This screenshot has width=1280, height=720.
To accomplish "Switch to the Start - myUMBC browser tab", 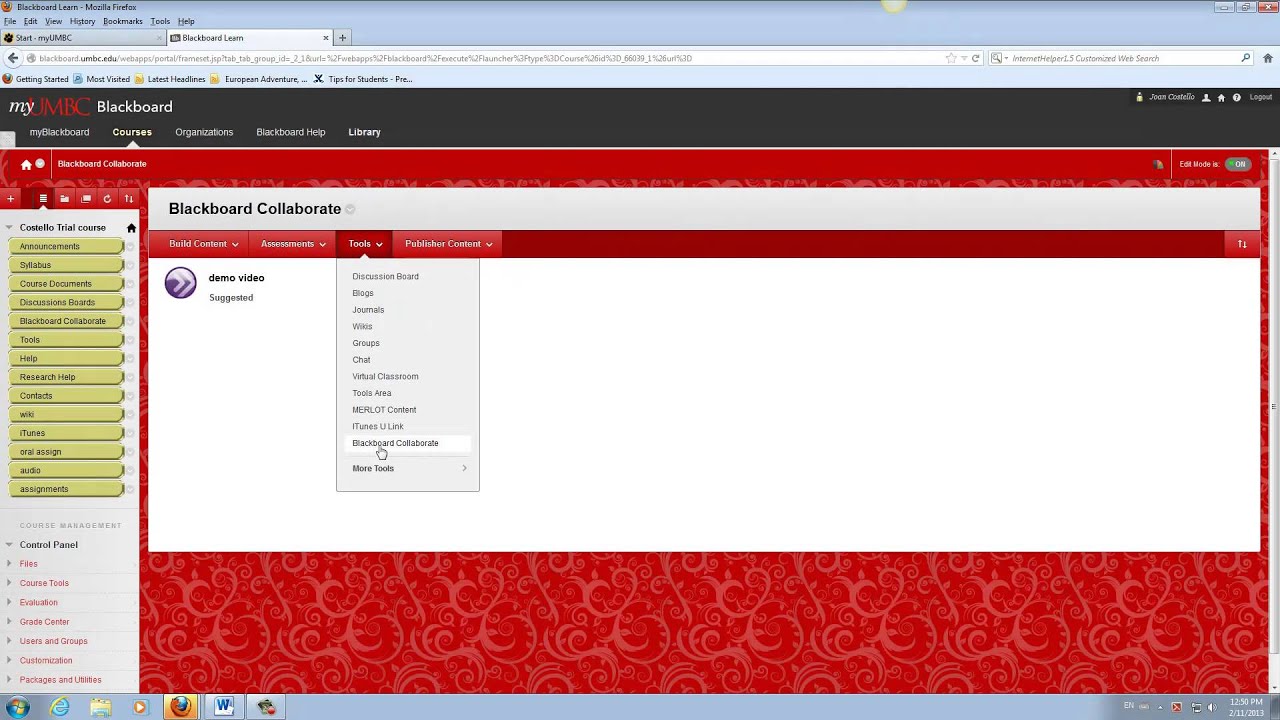I will [82, 38].
